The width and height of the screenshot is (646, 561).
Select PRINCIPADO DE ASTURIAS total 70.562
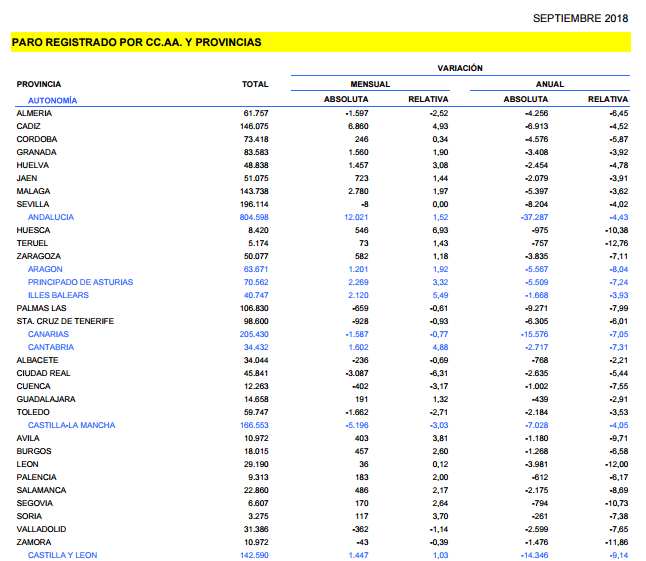pos(256,282)
